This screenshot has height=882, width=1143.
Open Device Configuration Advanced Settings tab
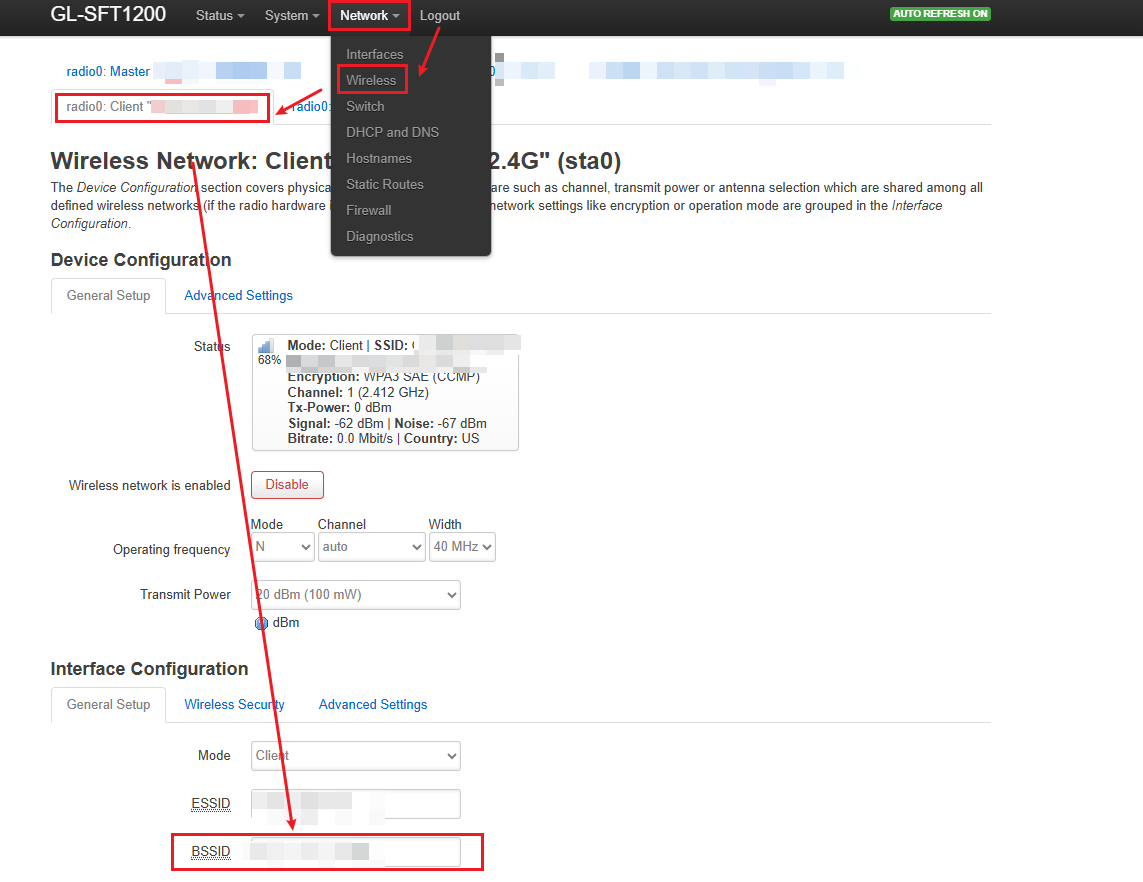(x=238, y=296)
